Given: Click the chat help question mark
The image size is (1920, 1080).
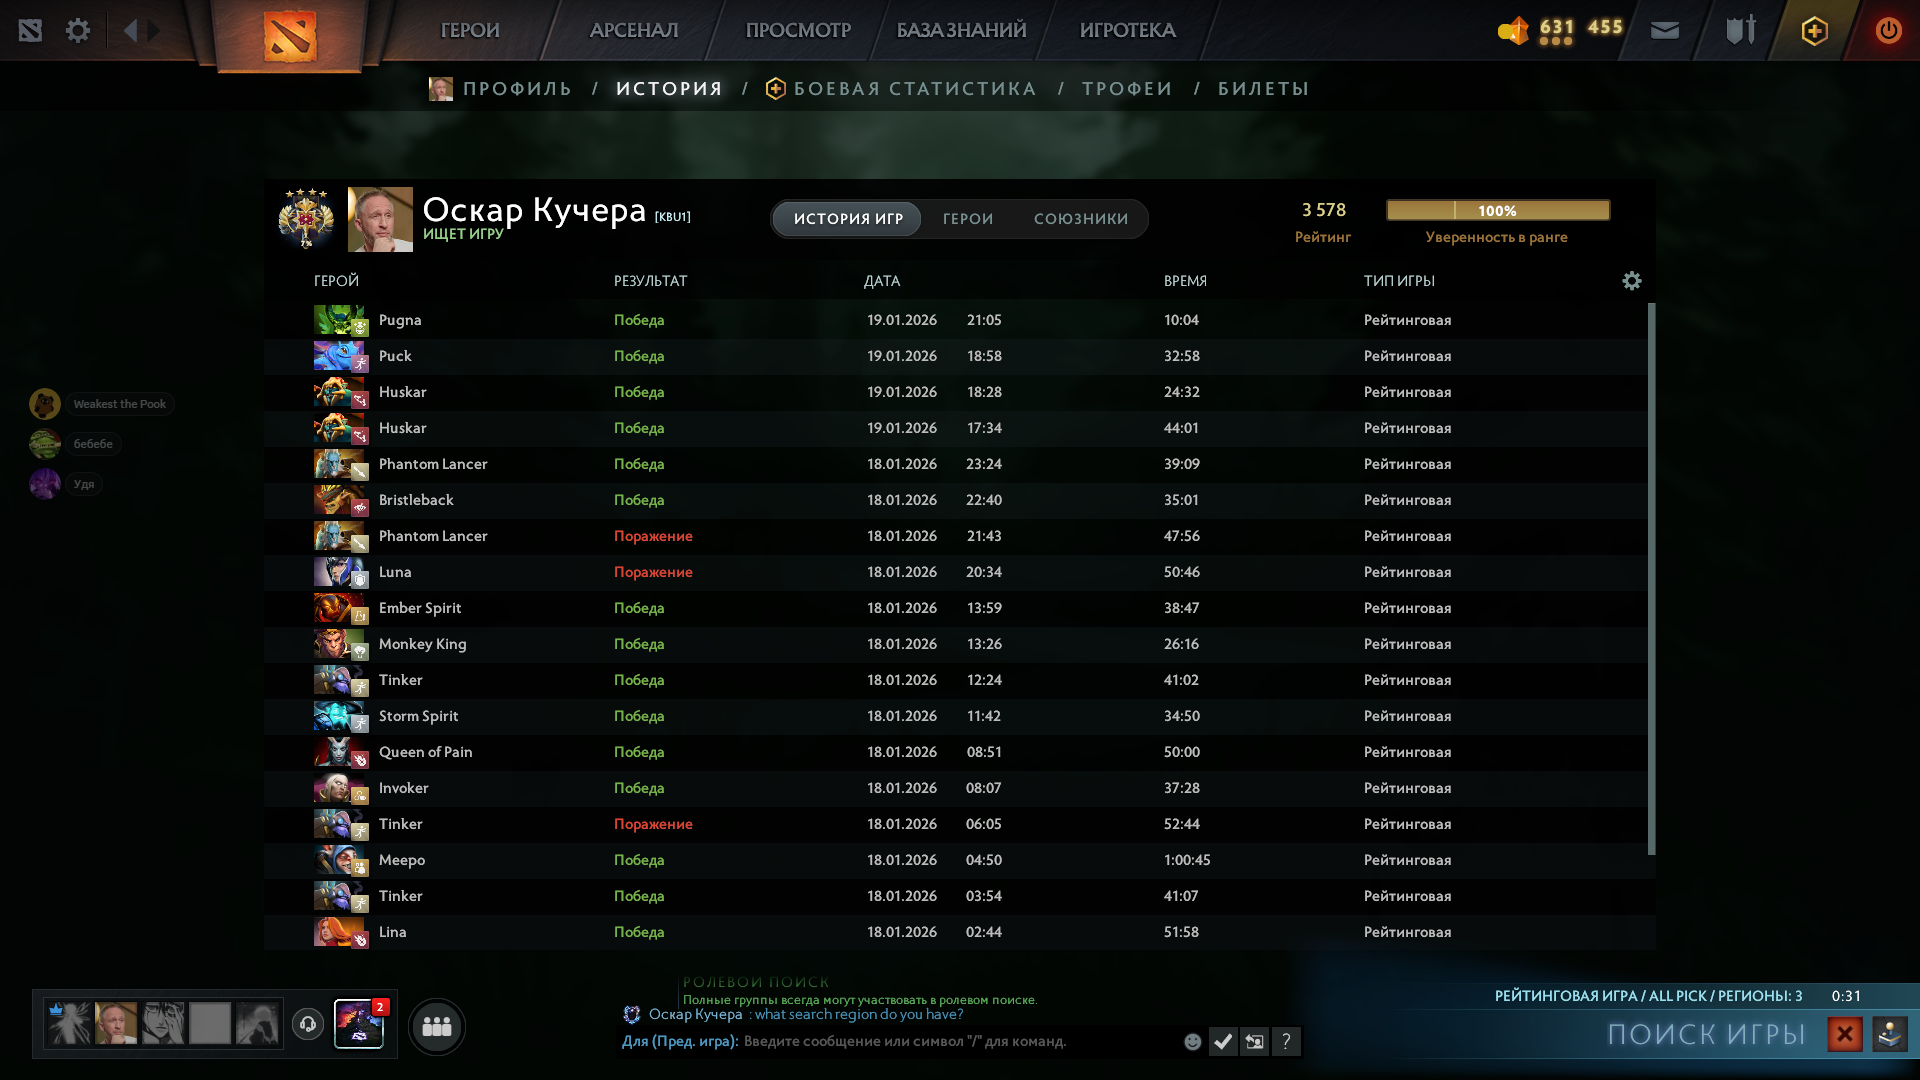Looking at the screenshot, I should [x=1286, y=1042].
